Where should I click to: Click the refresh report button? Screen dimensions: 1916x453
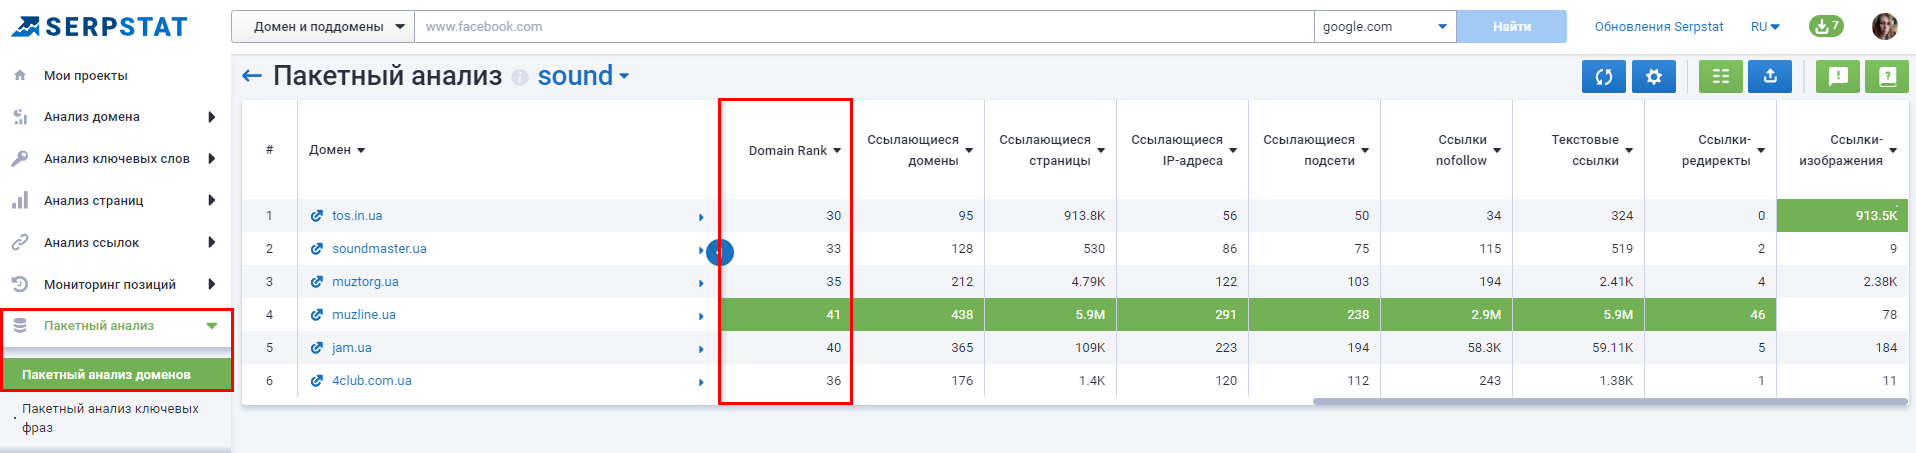[x=1604, y=76]
